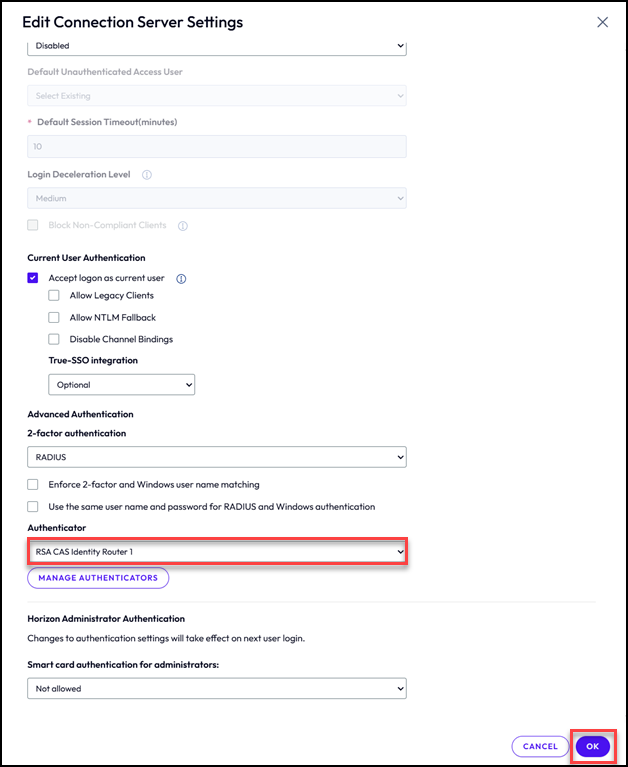Click info icon beside Accept logon as current user
The height and width of the screenshot is (767, 628).
click(x=182, y=279)
